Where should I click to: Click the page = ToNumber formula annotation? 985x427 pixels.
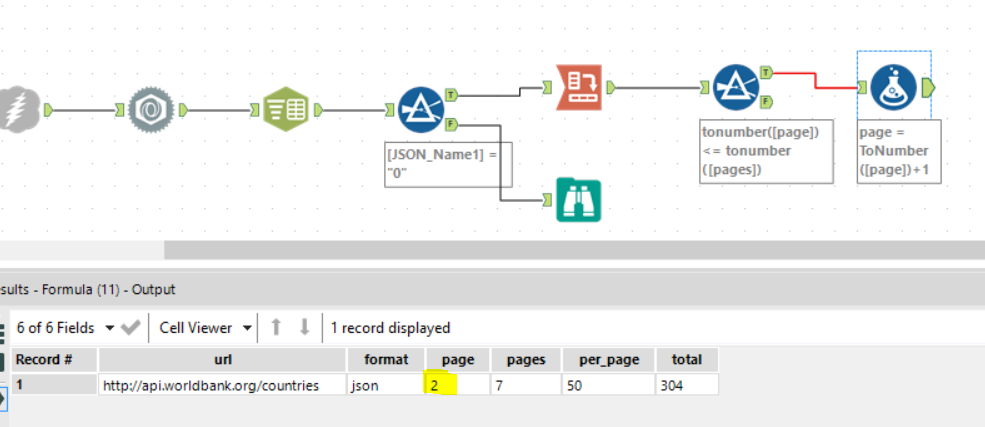[899, 151]
